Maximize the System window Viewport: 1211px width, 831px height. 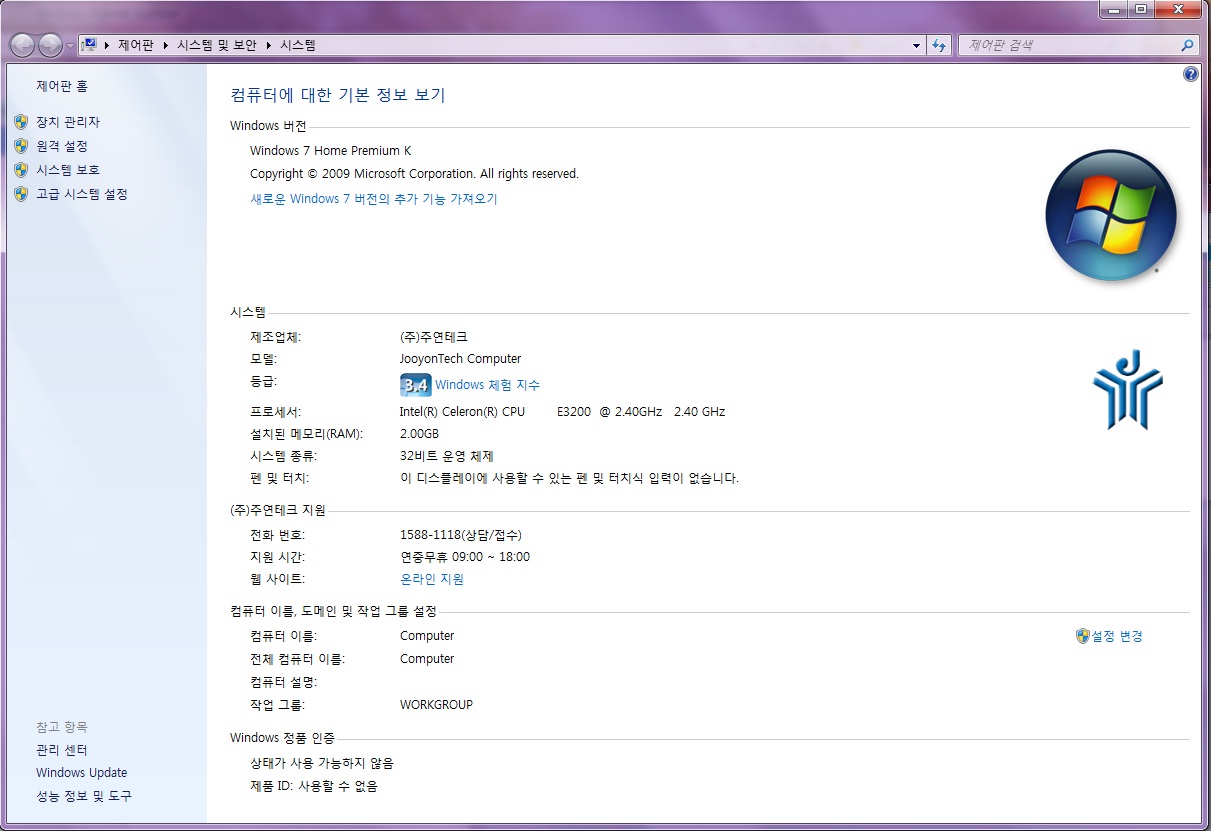(1140, 9)
